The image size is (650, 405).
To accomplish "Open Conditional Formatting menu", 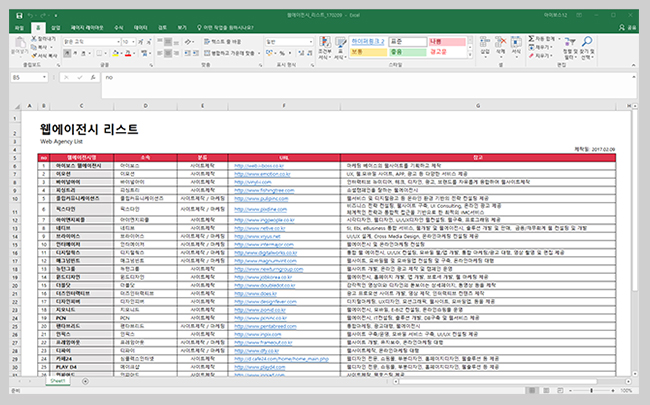I will coord(325,48).
